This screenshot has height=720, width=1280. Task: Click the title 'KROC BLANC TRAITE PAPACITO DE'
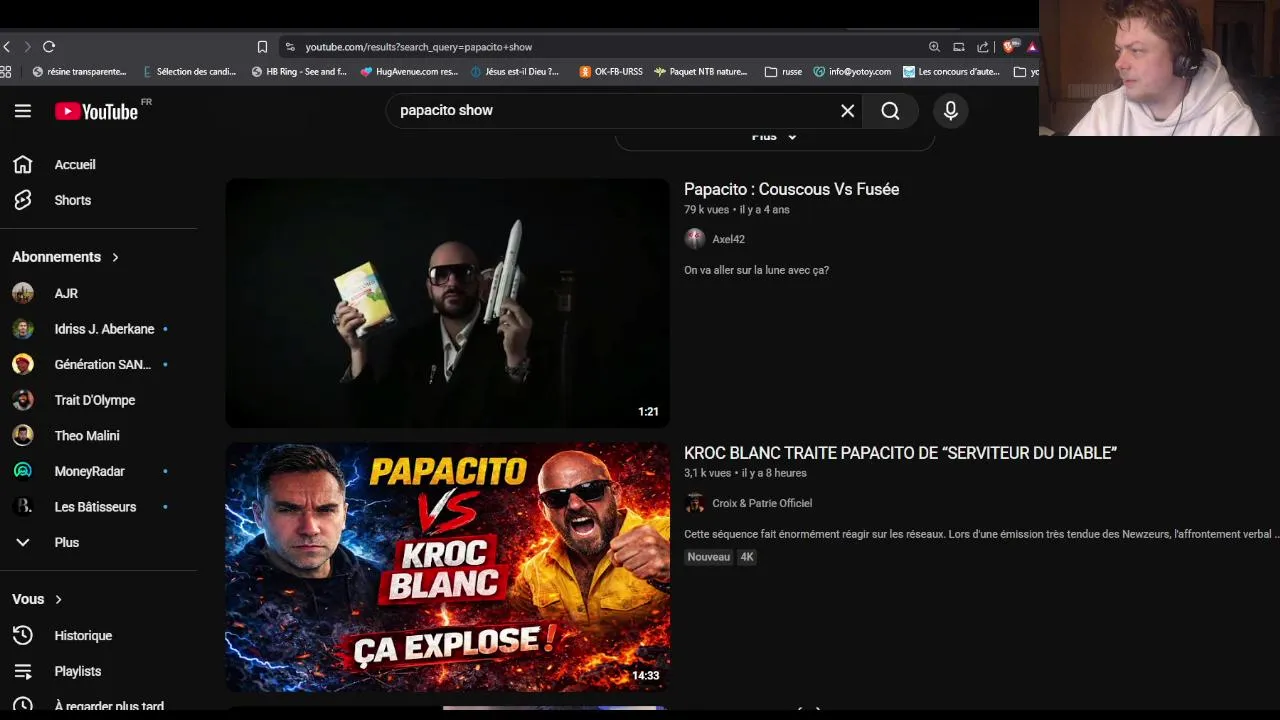coord(900,453)
